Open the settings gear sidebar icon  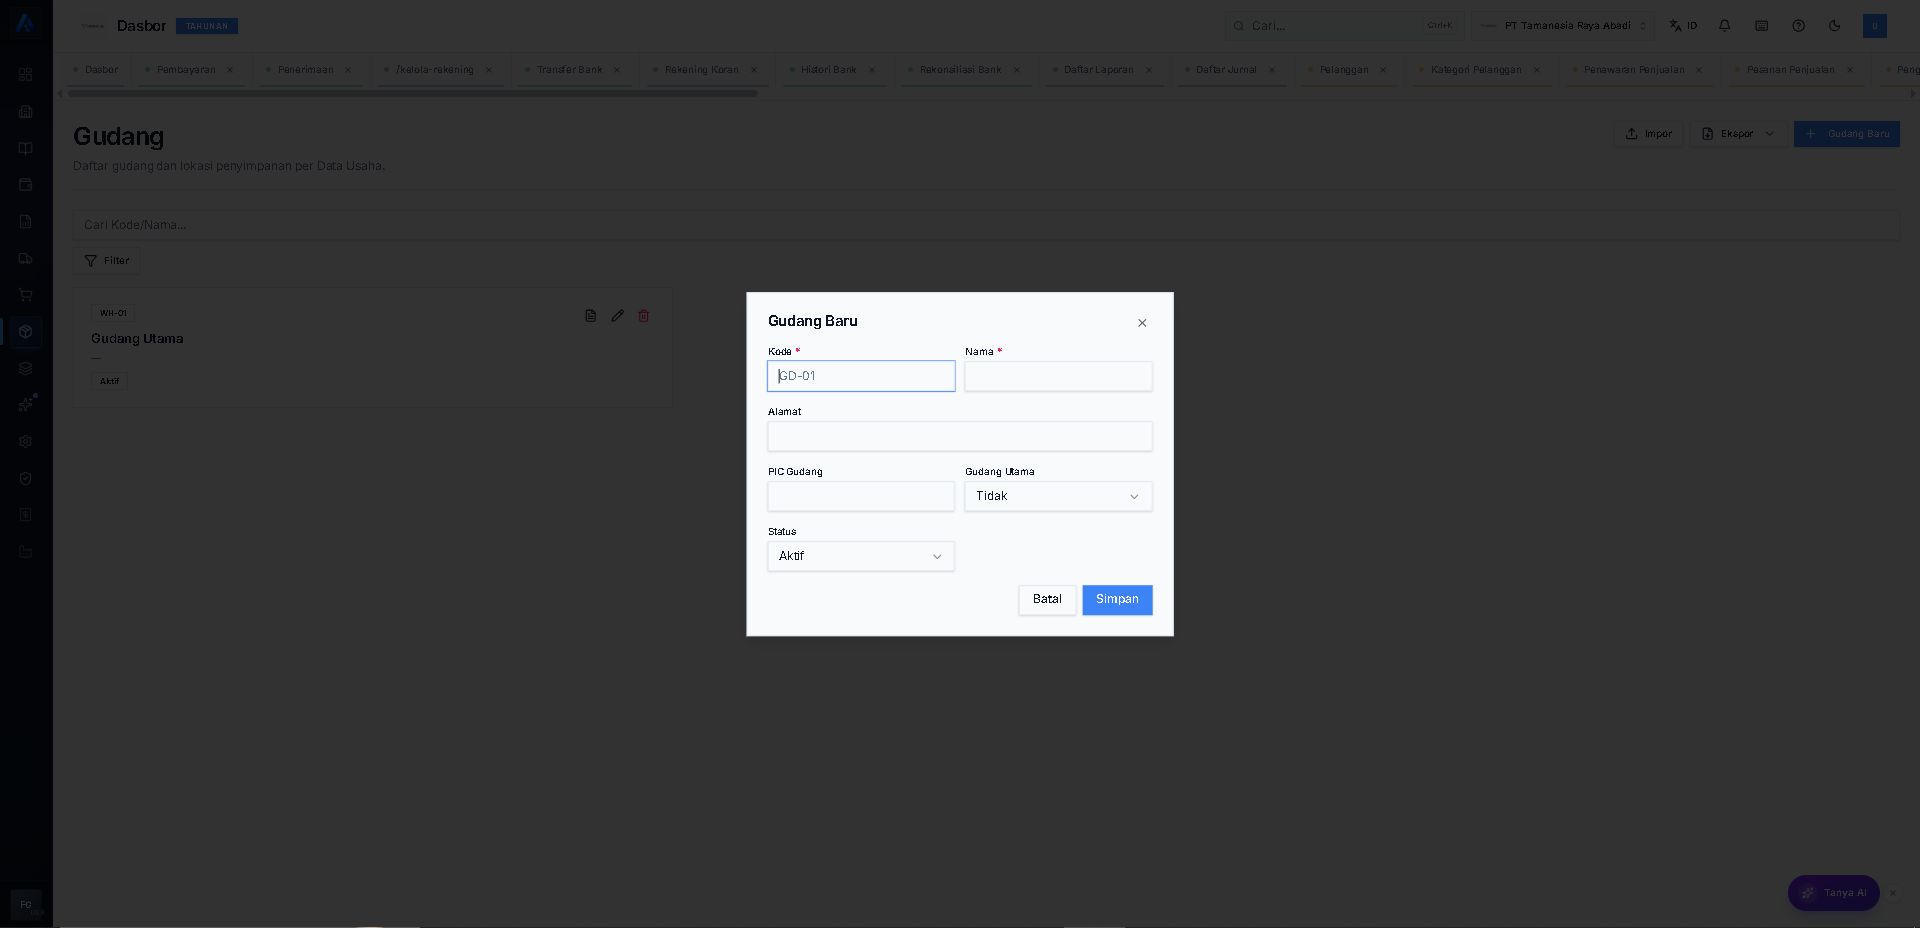26,441
